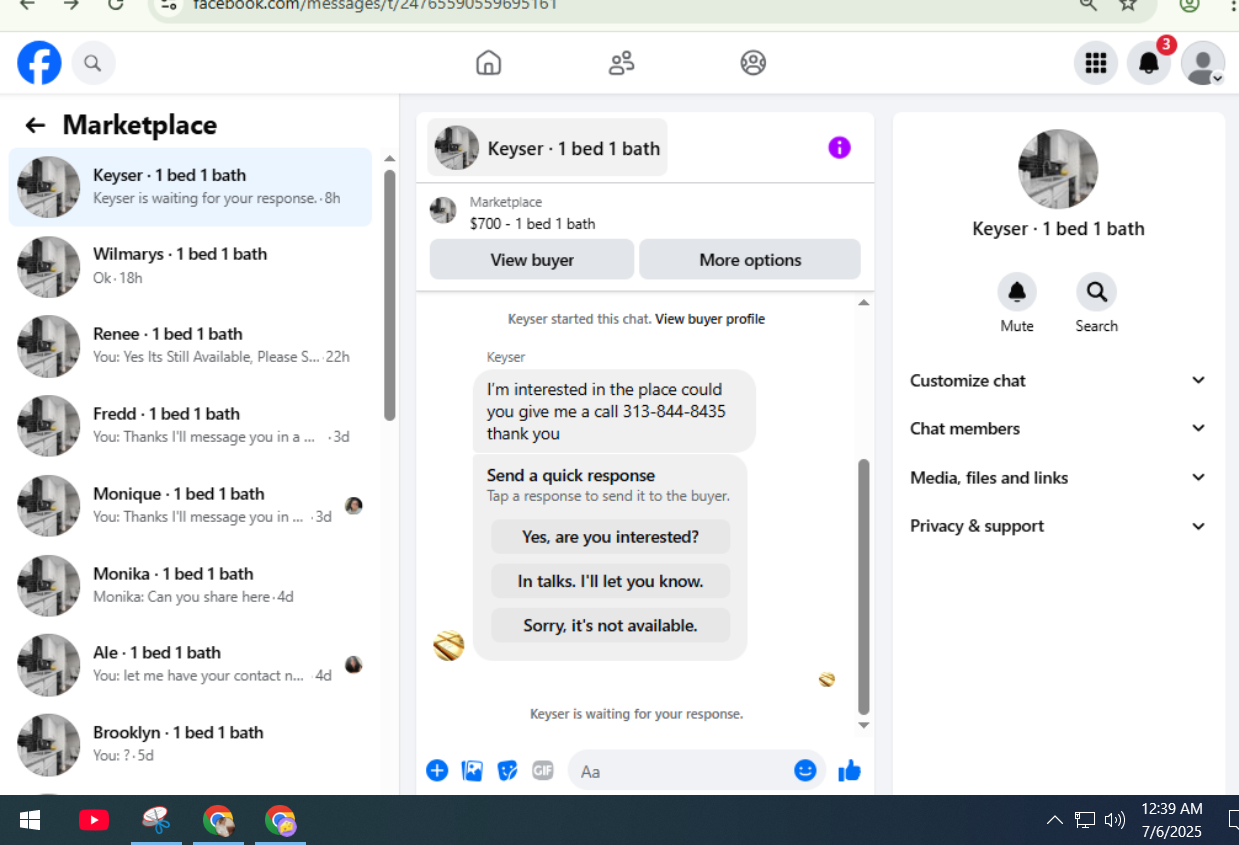The height and width of the screenshot is (845, 1239).
Task: Click View buyer button
Action: tap(532, 260)
